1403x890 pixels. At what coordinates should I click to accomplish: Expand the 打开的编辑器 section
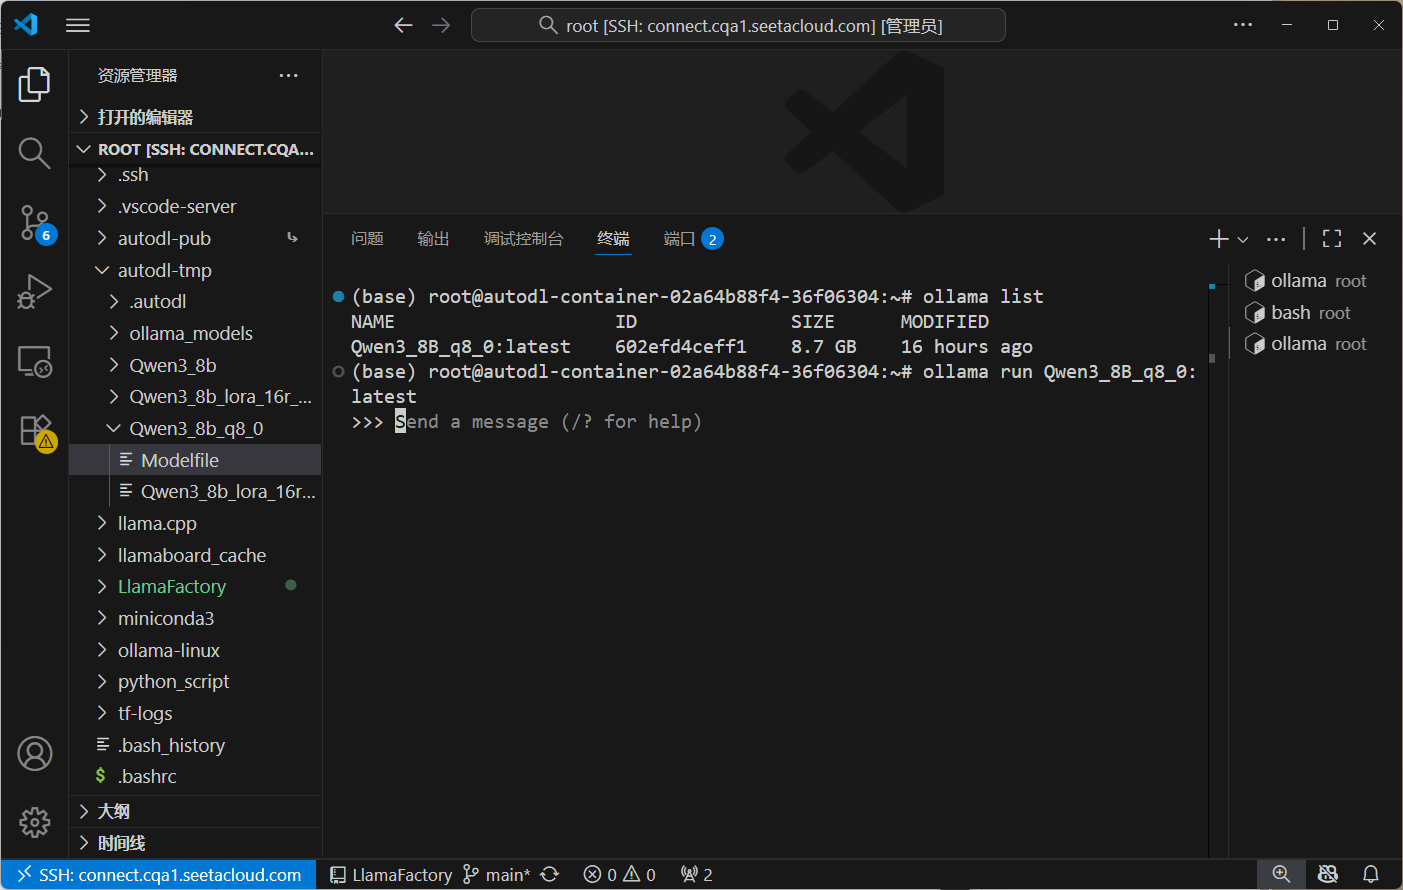(195, 117)
